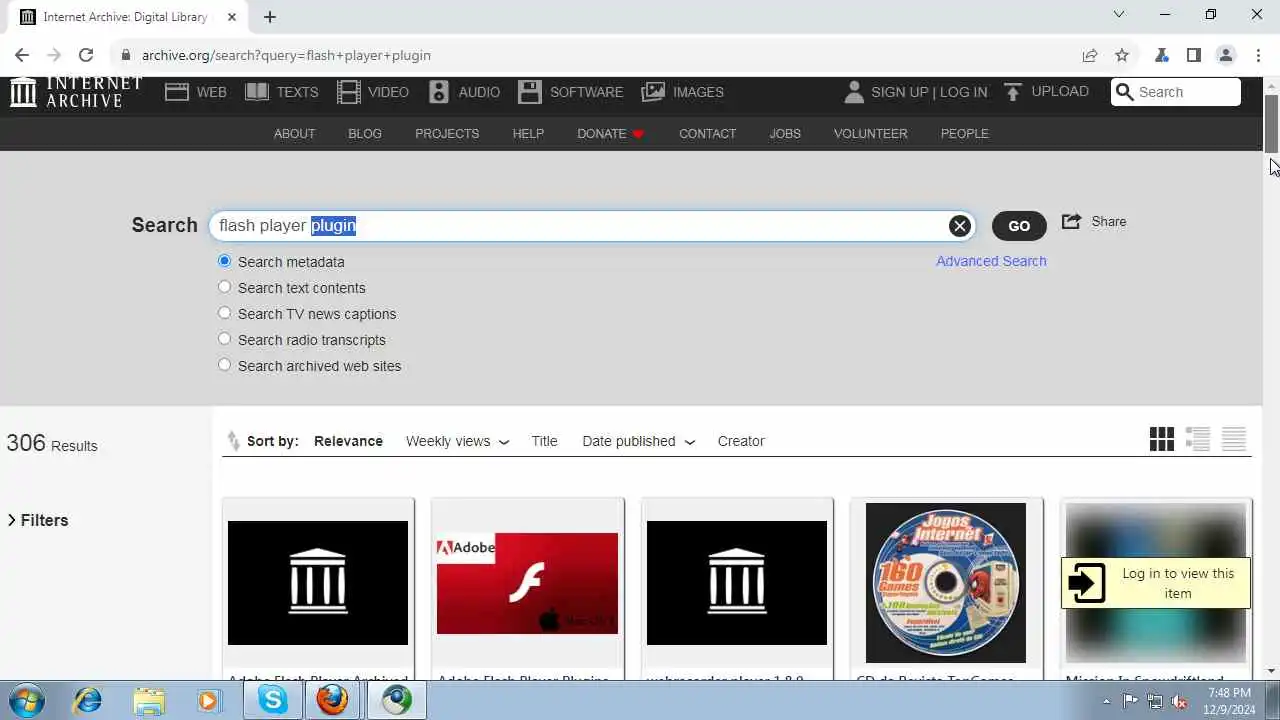This screenshot has width=1280, height=720.
Task: Switch to extended list view
Action: (x=1198, y=439)
